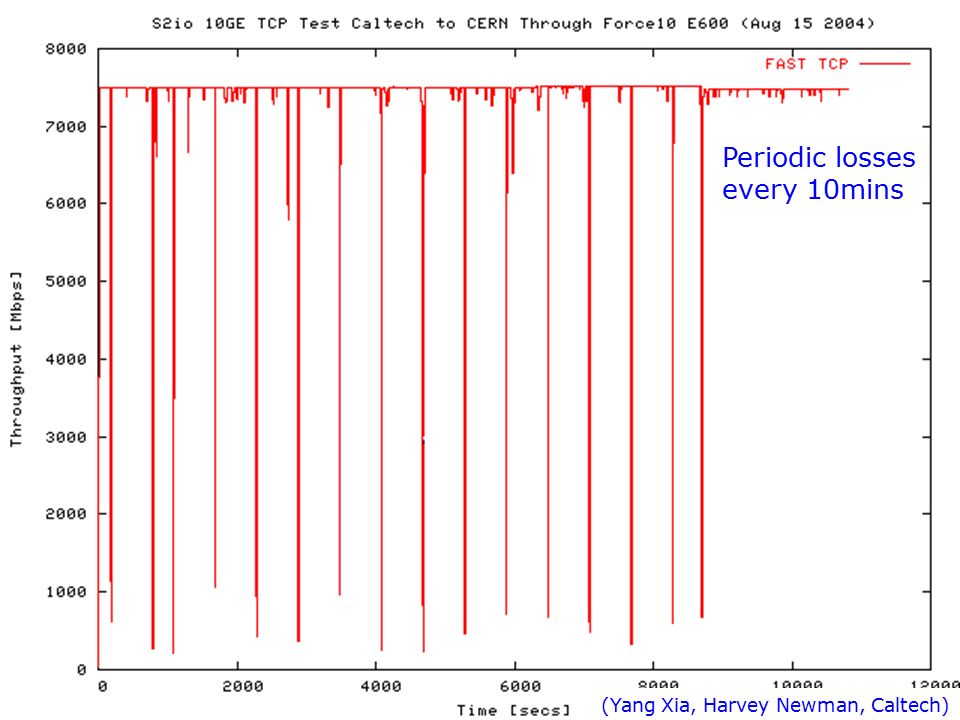This screenshot has width=960, height=720.
Task: Click the 2000 y-axis tick label
Action: 66,514
